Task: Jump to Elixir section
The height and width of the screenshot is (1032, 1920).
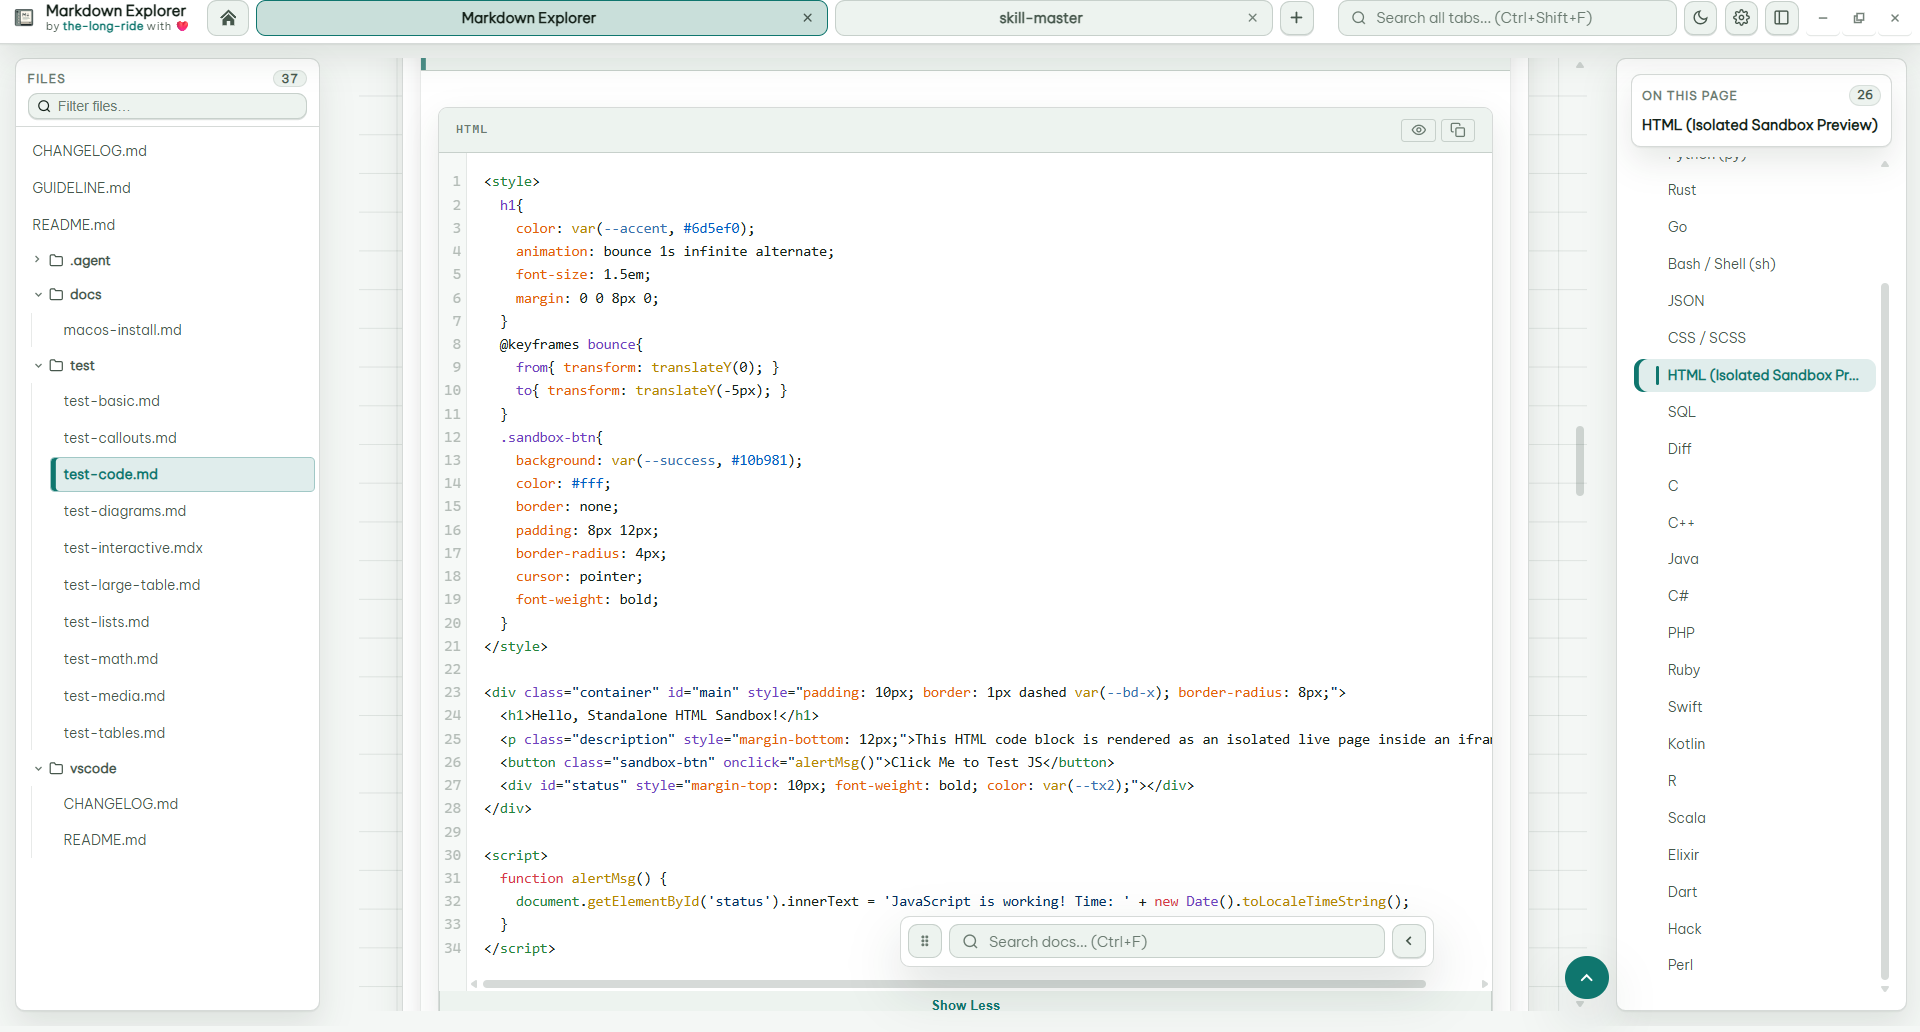Action: (1683, 855)
